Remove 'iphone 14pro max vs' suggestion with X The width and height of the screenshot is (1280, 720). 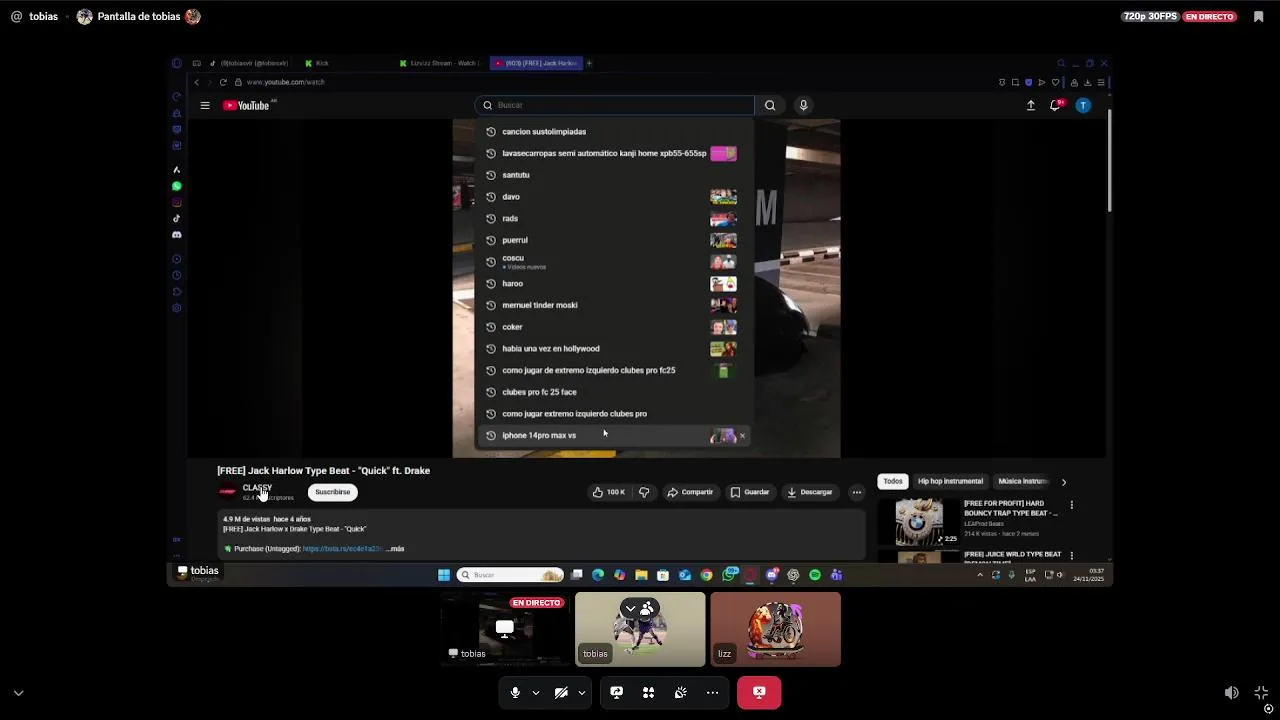tap(742, 436)
